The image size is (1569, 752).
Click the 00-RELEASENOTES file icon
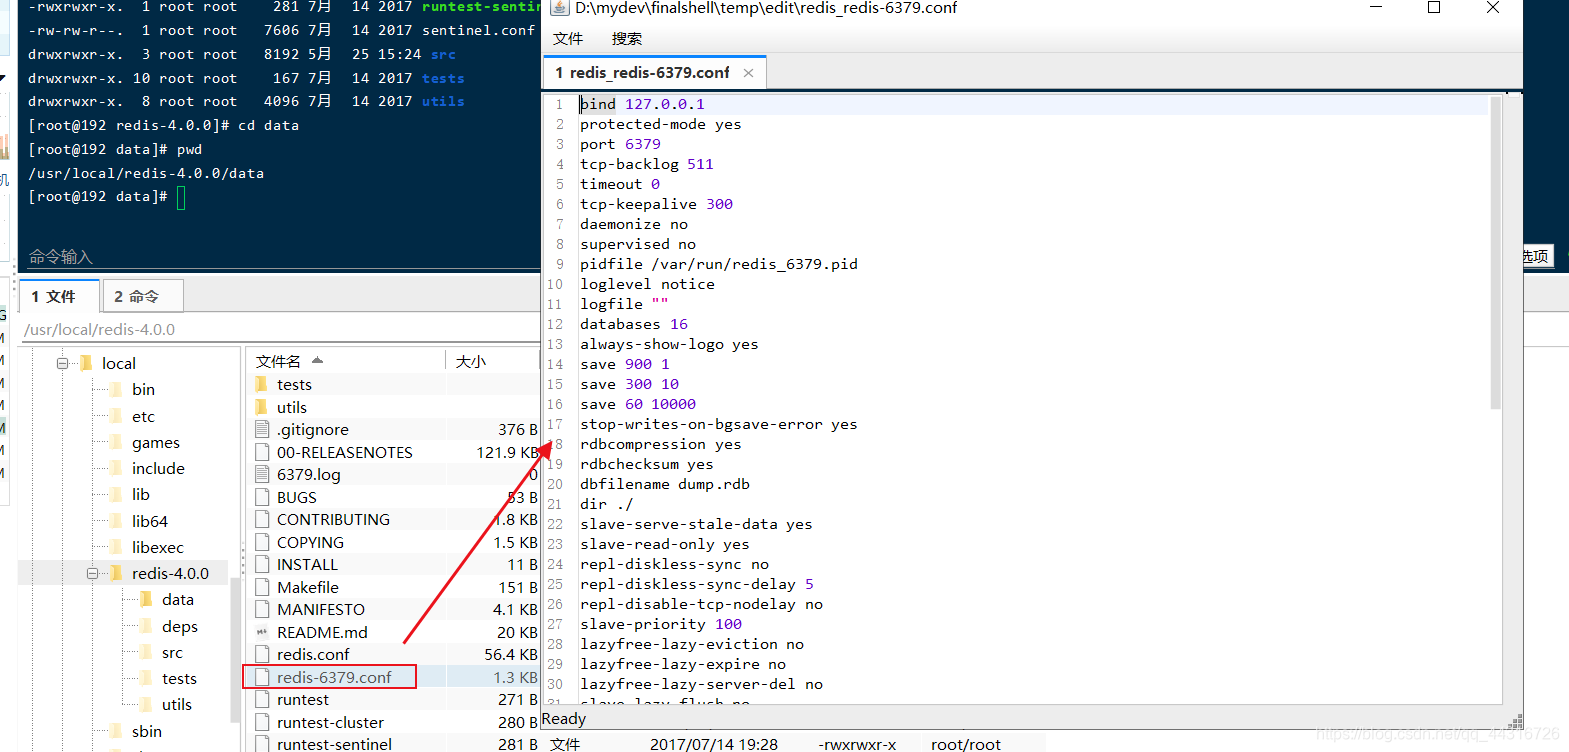click(262, 452)
